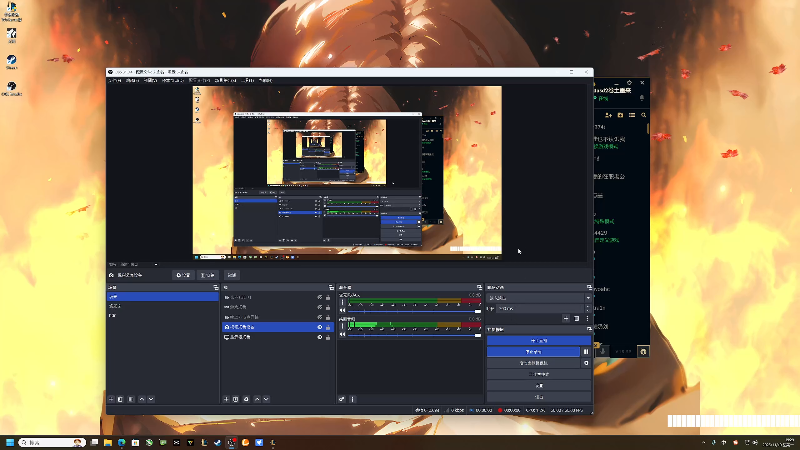800x450 pixels.
Task: Toggle lock on the highlighted source row
Action: (328, 327)
